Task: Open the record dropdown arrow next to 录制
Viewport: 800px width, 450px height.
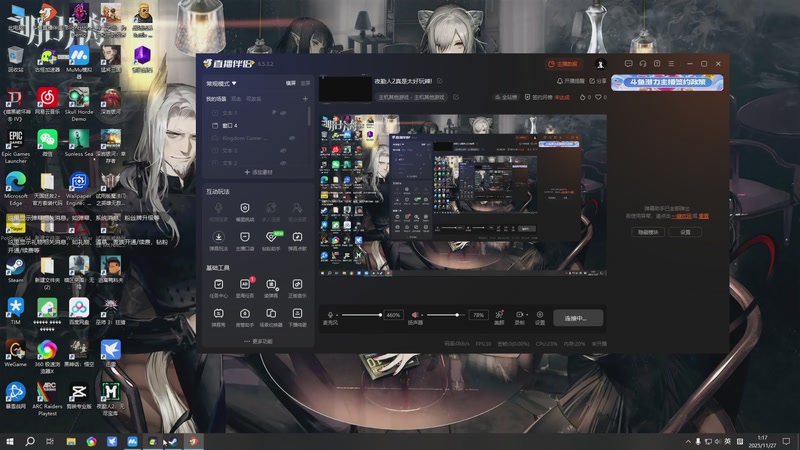Action: pyautogui.click(x=527, y=315)
